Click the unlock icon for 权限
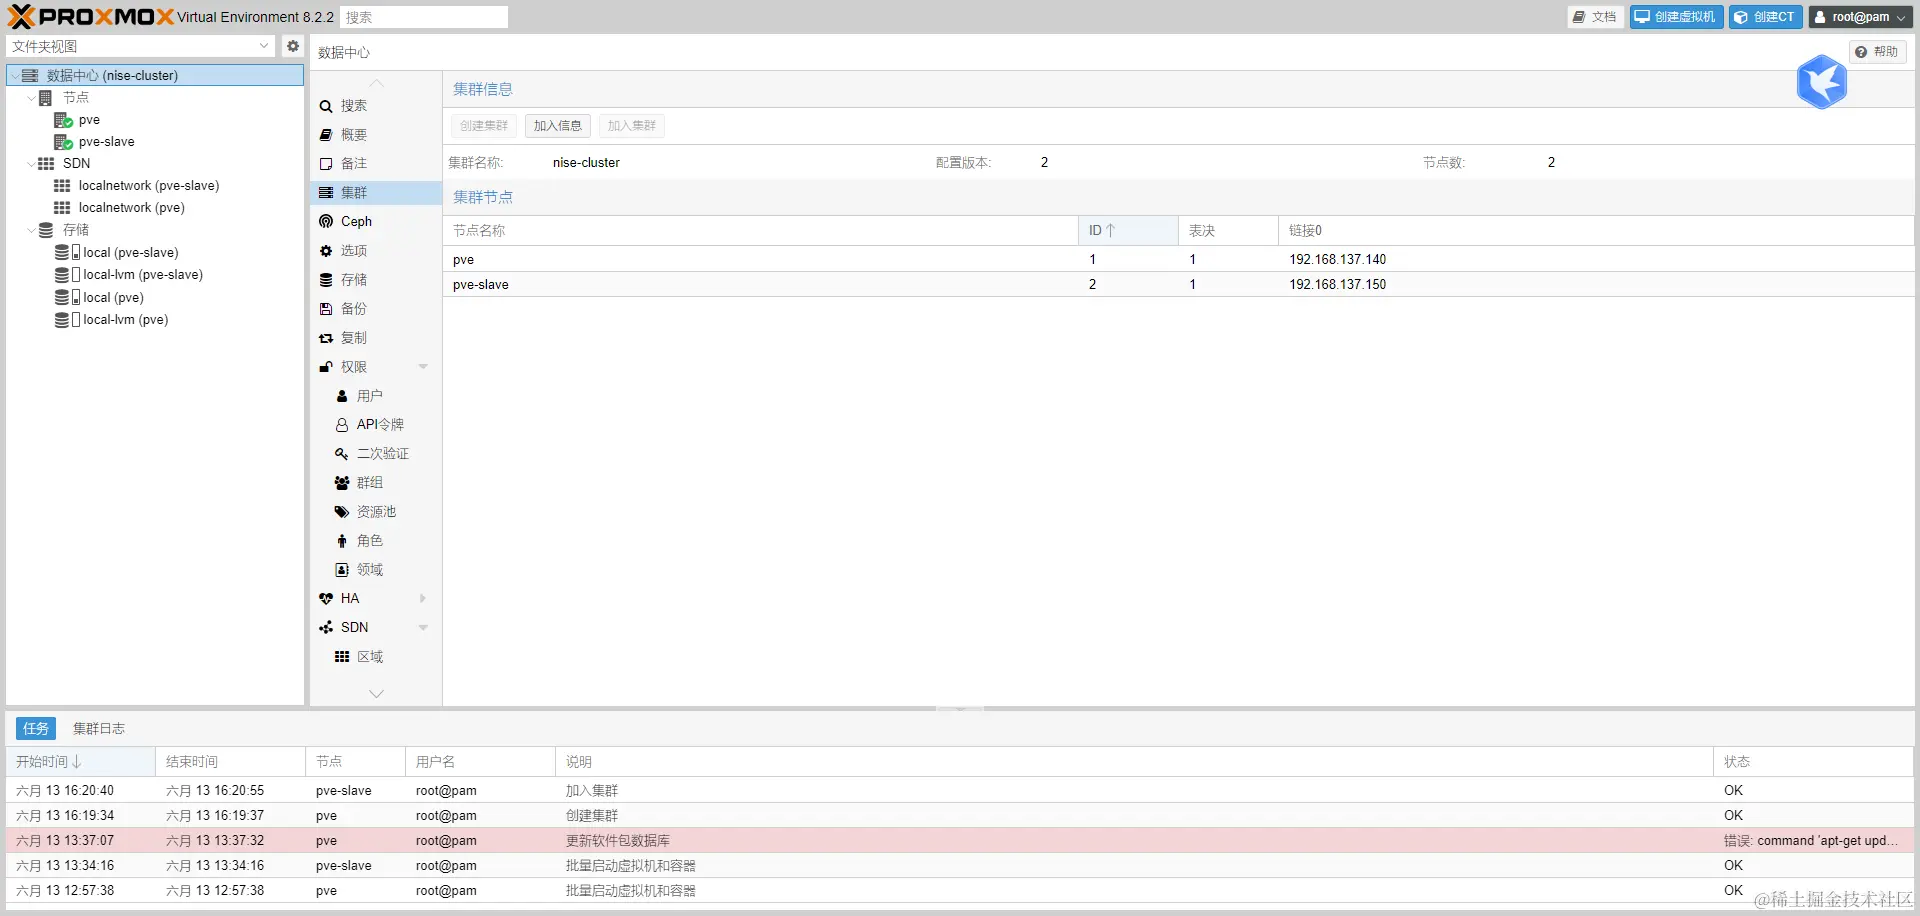The height and width of the screenshot is (916, 1920). (x=326, y=367)
